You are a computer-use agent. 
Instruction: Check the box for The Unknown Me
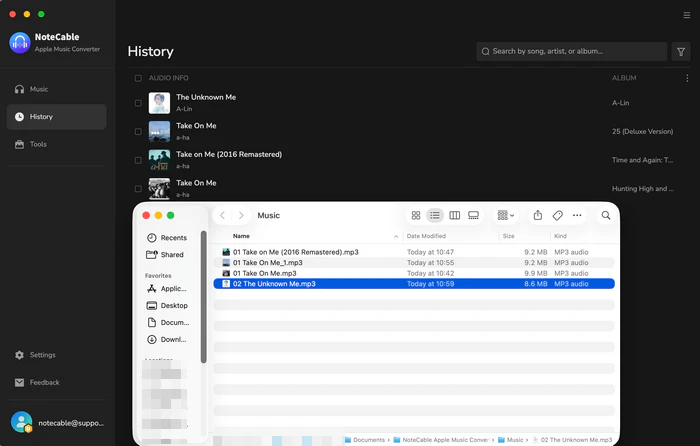coord(138,103)
